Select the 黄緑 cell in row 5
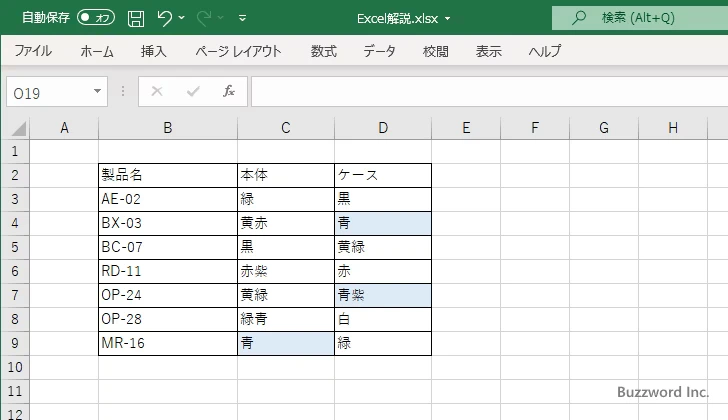This screenshot has height=420, width=728. 383,247
